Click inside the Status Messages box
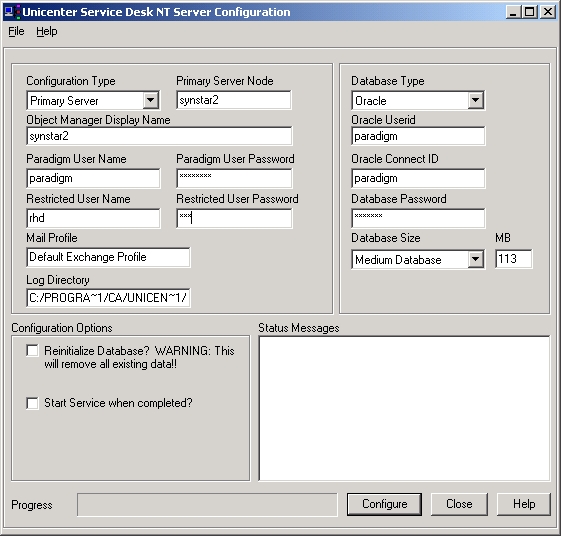Screen dimensions: 561x536 coord(404,408)
